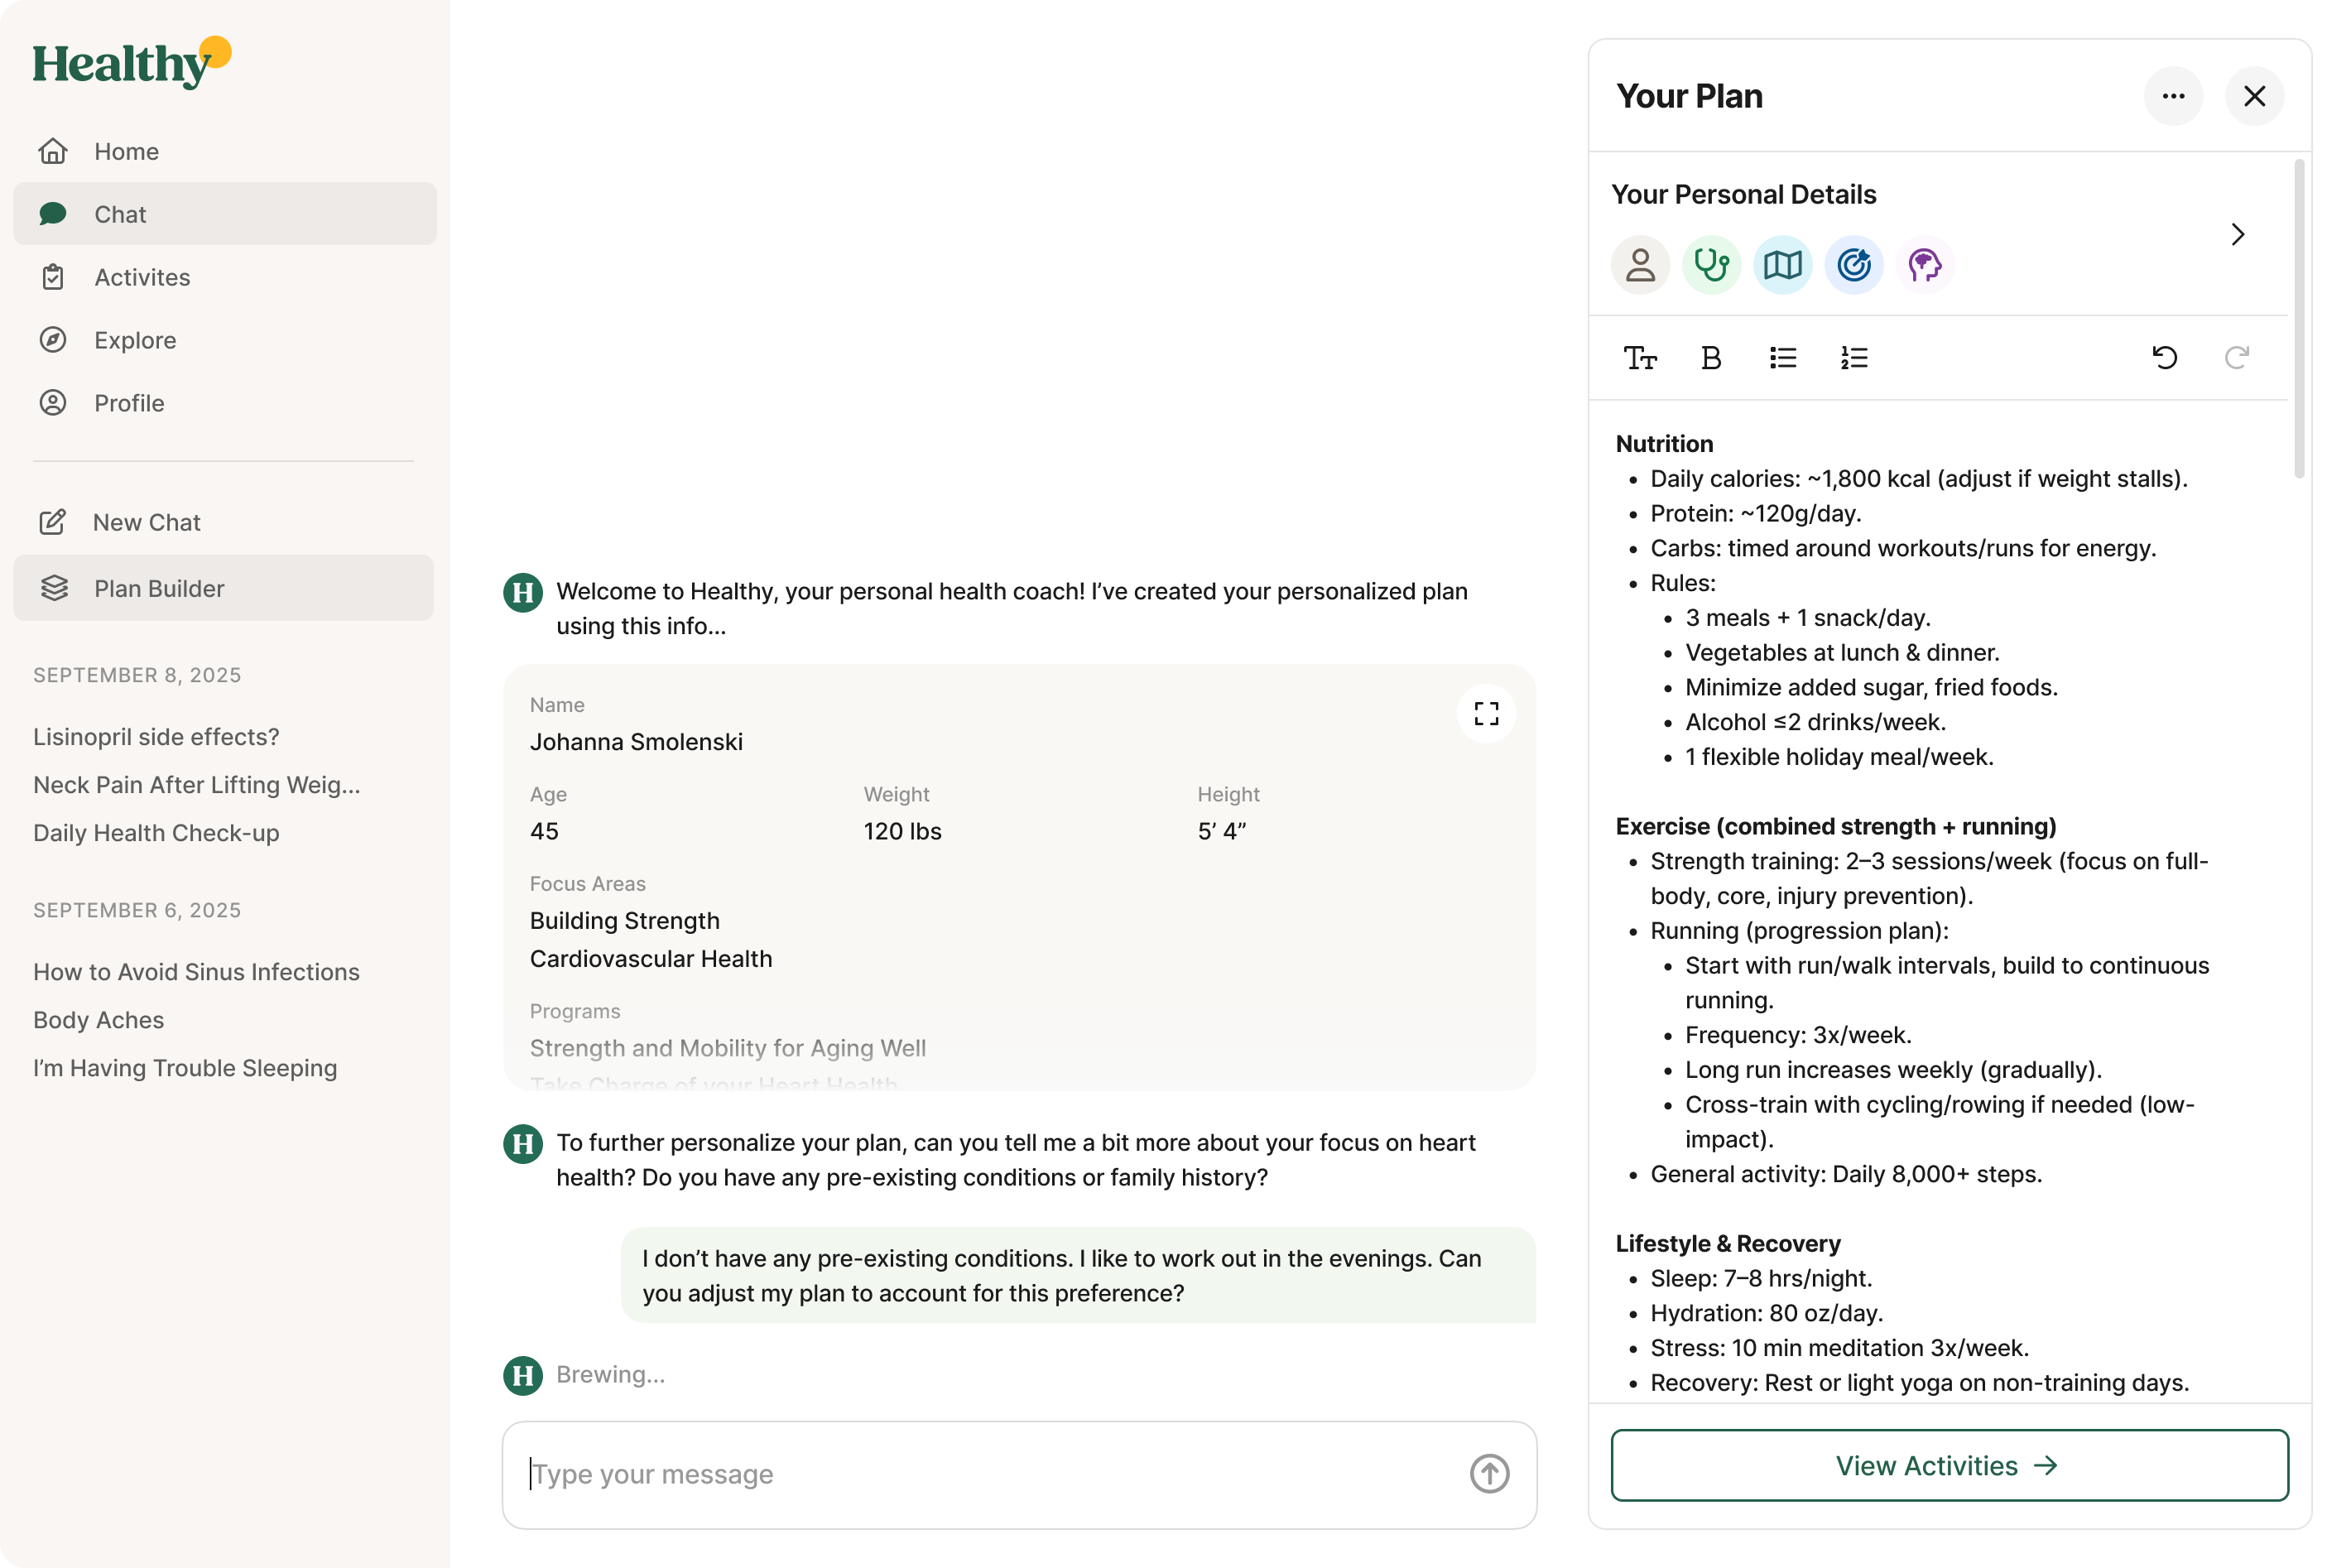Click the Profile person icon in sidebar
The image size is (2351, 1568).
tap(53, 403)
